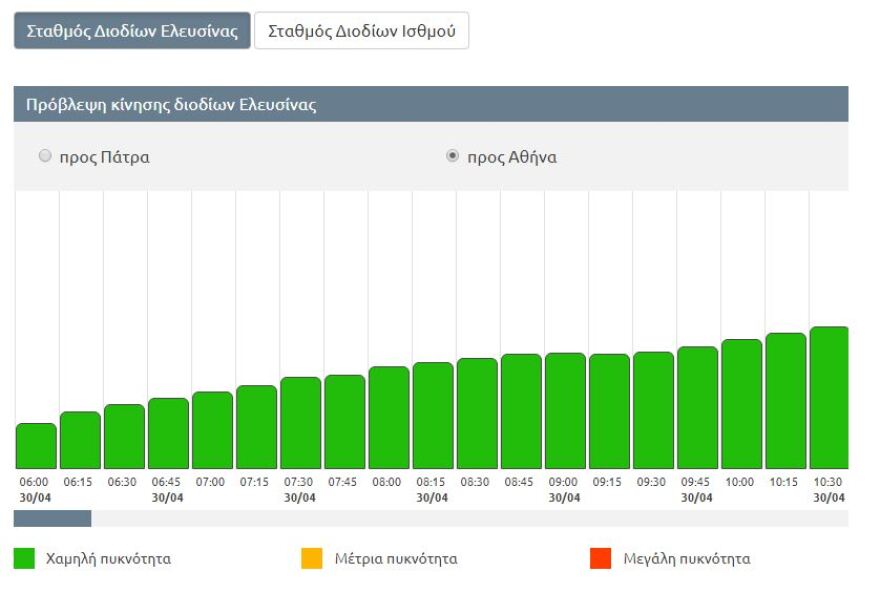Click the traffic bar at 10:00

click(x=741, y=404)
